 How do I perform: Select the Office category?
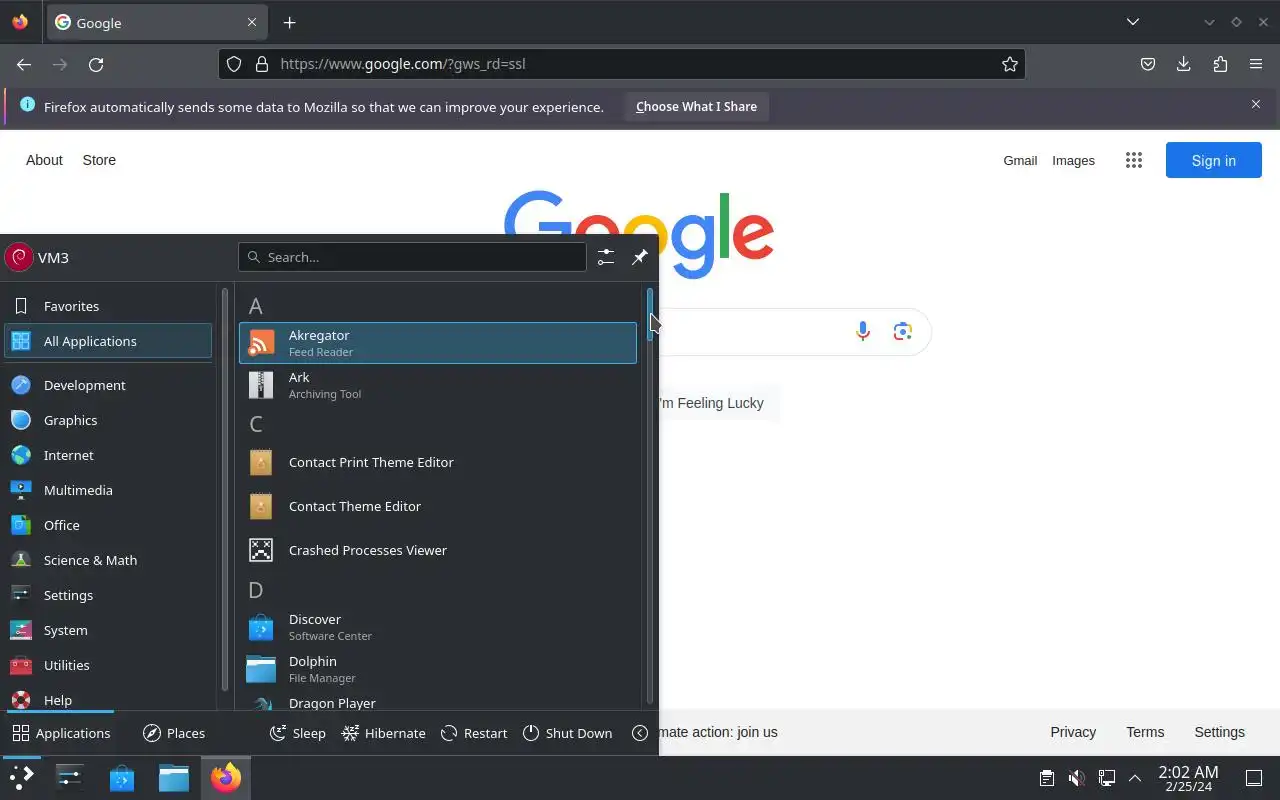click(108, 525)
